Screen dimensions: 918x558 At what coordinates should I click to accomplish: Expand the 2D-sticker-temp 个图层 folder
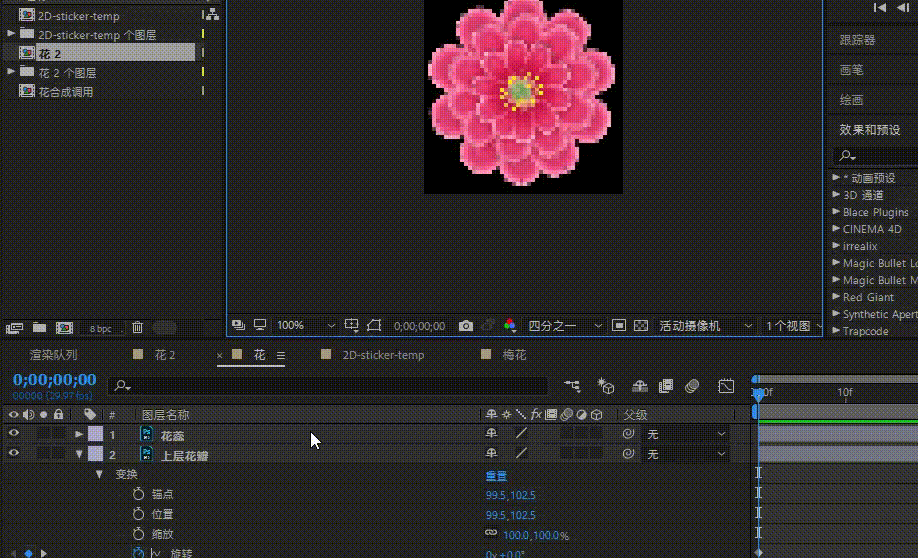[11, 34]
